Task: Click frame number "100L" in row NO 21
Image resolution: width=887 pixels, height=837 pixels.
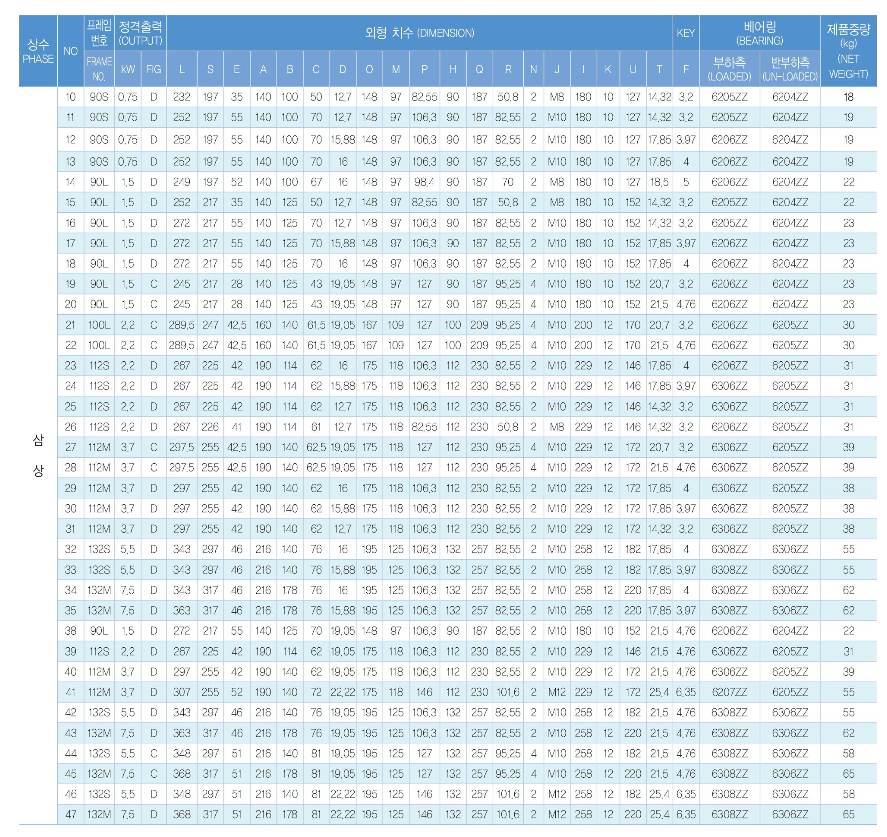Action: tap(99, 325)
